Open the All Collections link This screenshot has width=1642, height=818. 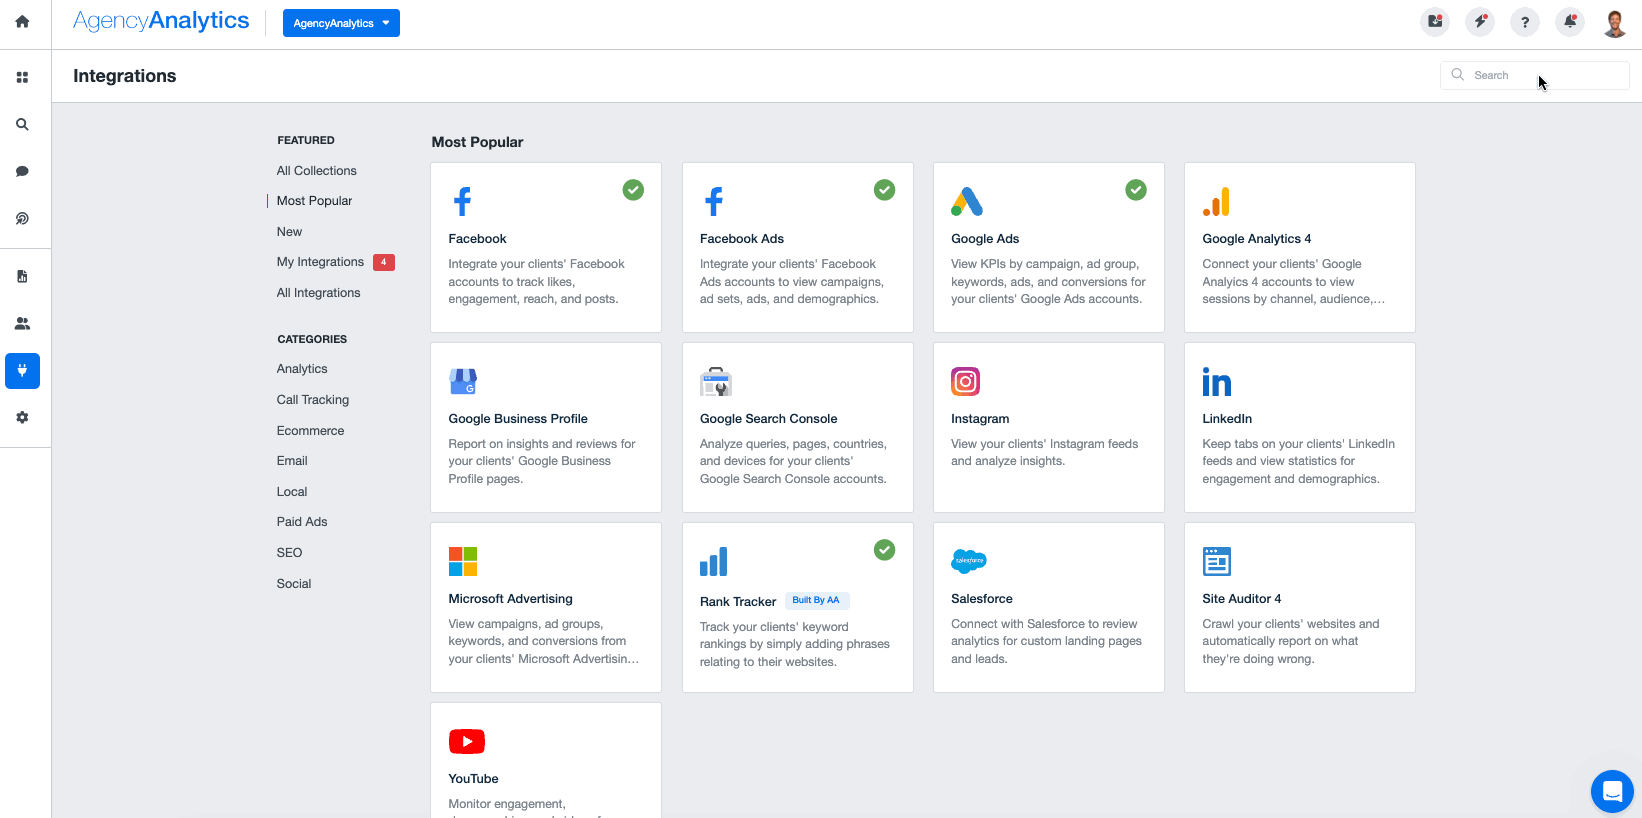(316, 171)
